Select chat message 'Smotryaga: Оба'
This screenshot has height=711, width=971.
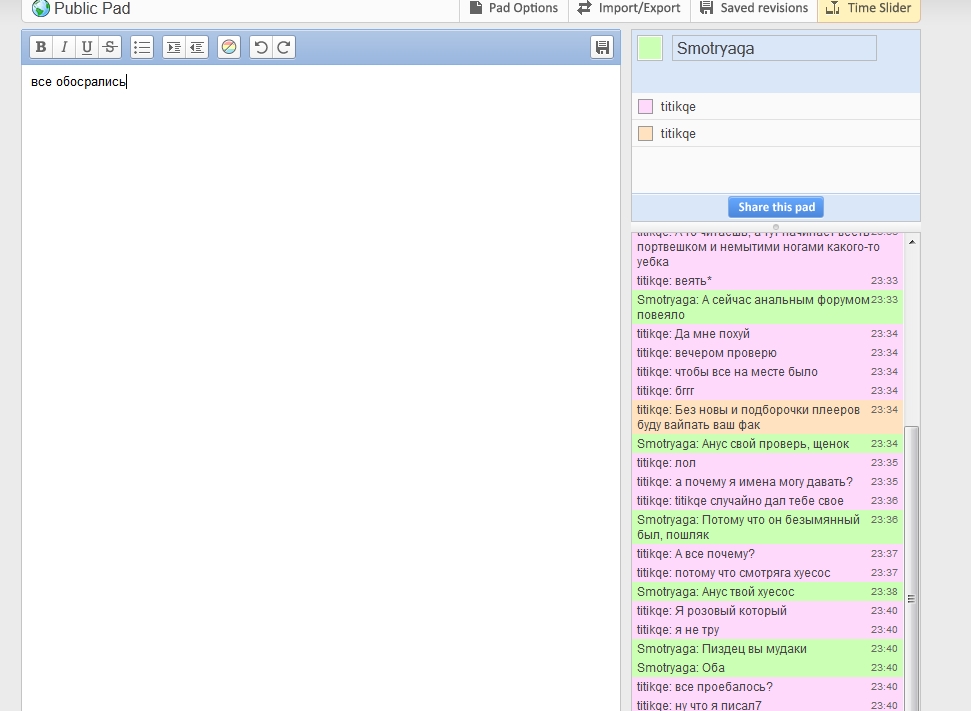[767, 668]
